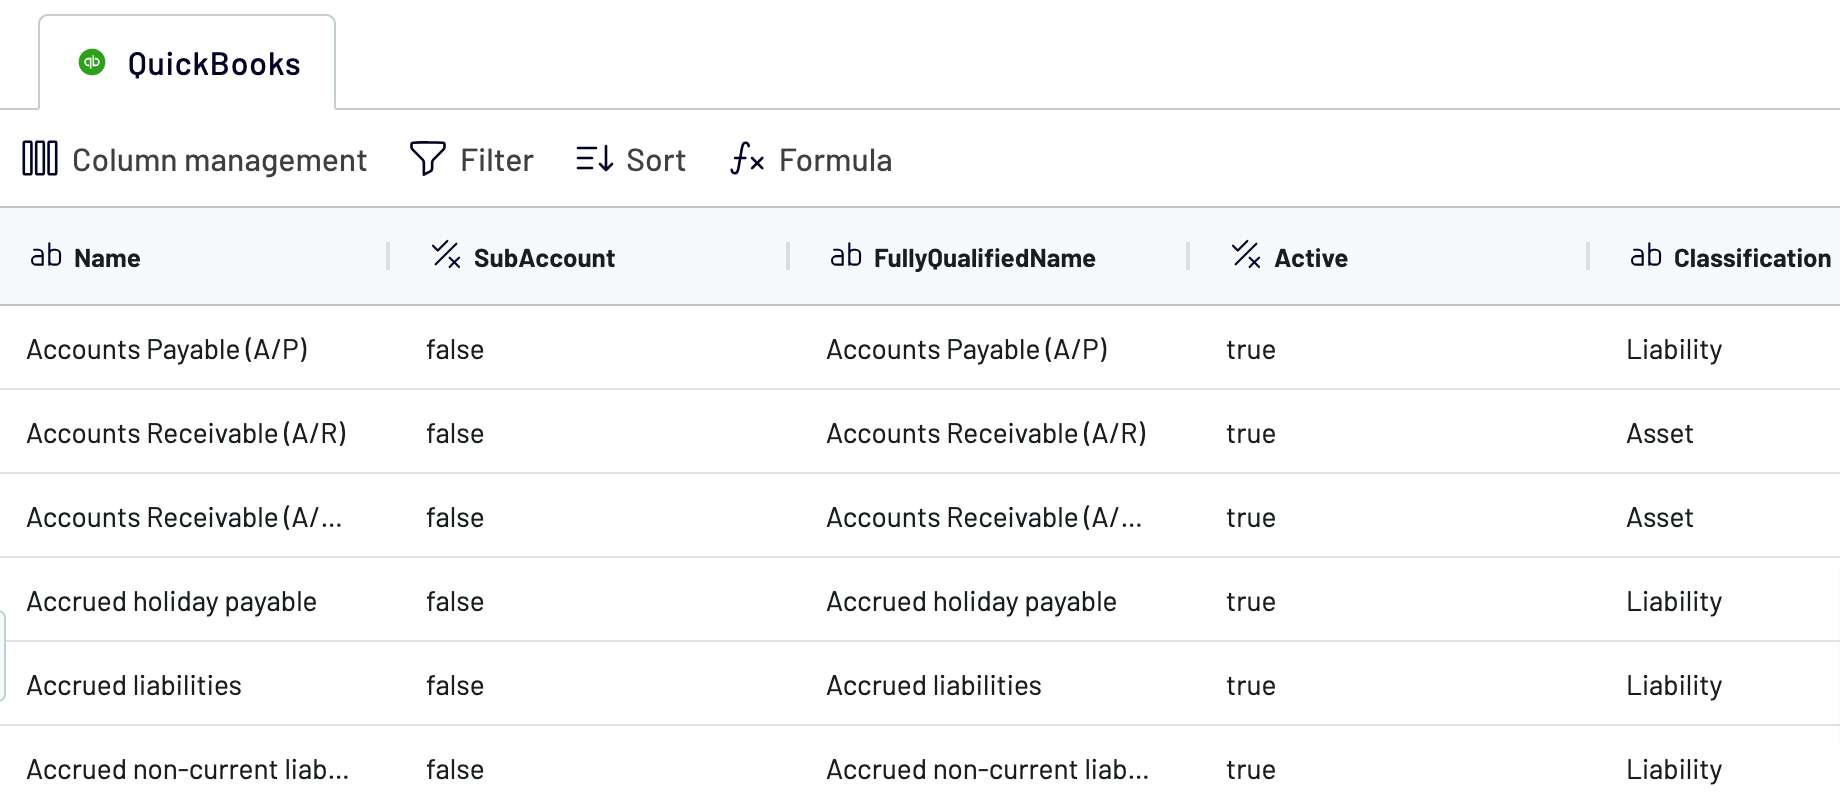Screen dimensions: 1840x800
Task: Click the divider handle after Active column
Action: click(x=1588, y=256)
